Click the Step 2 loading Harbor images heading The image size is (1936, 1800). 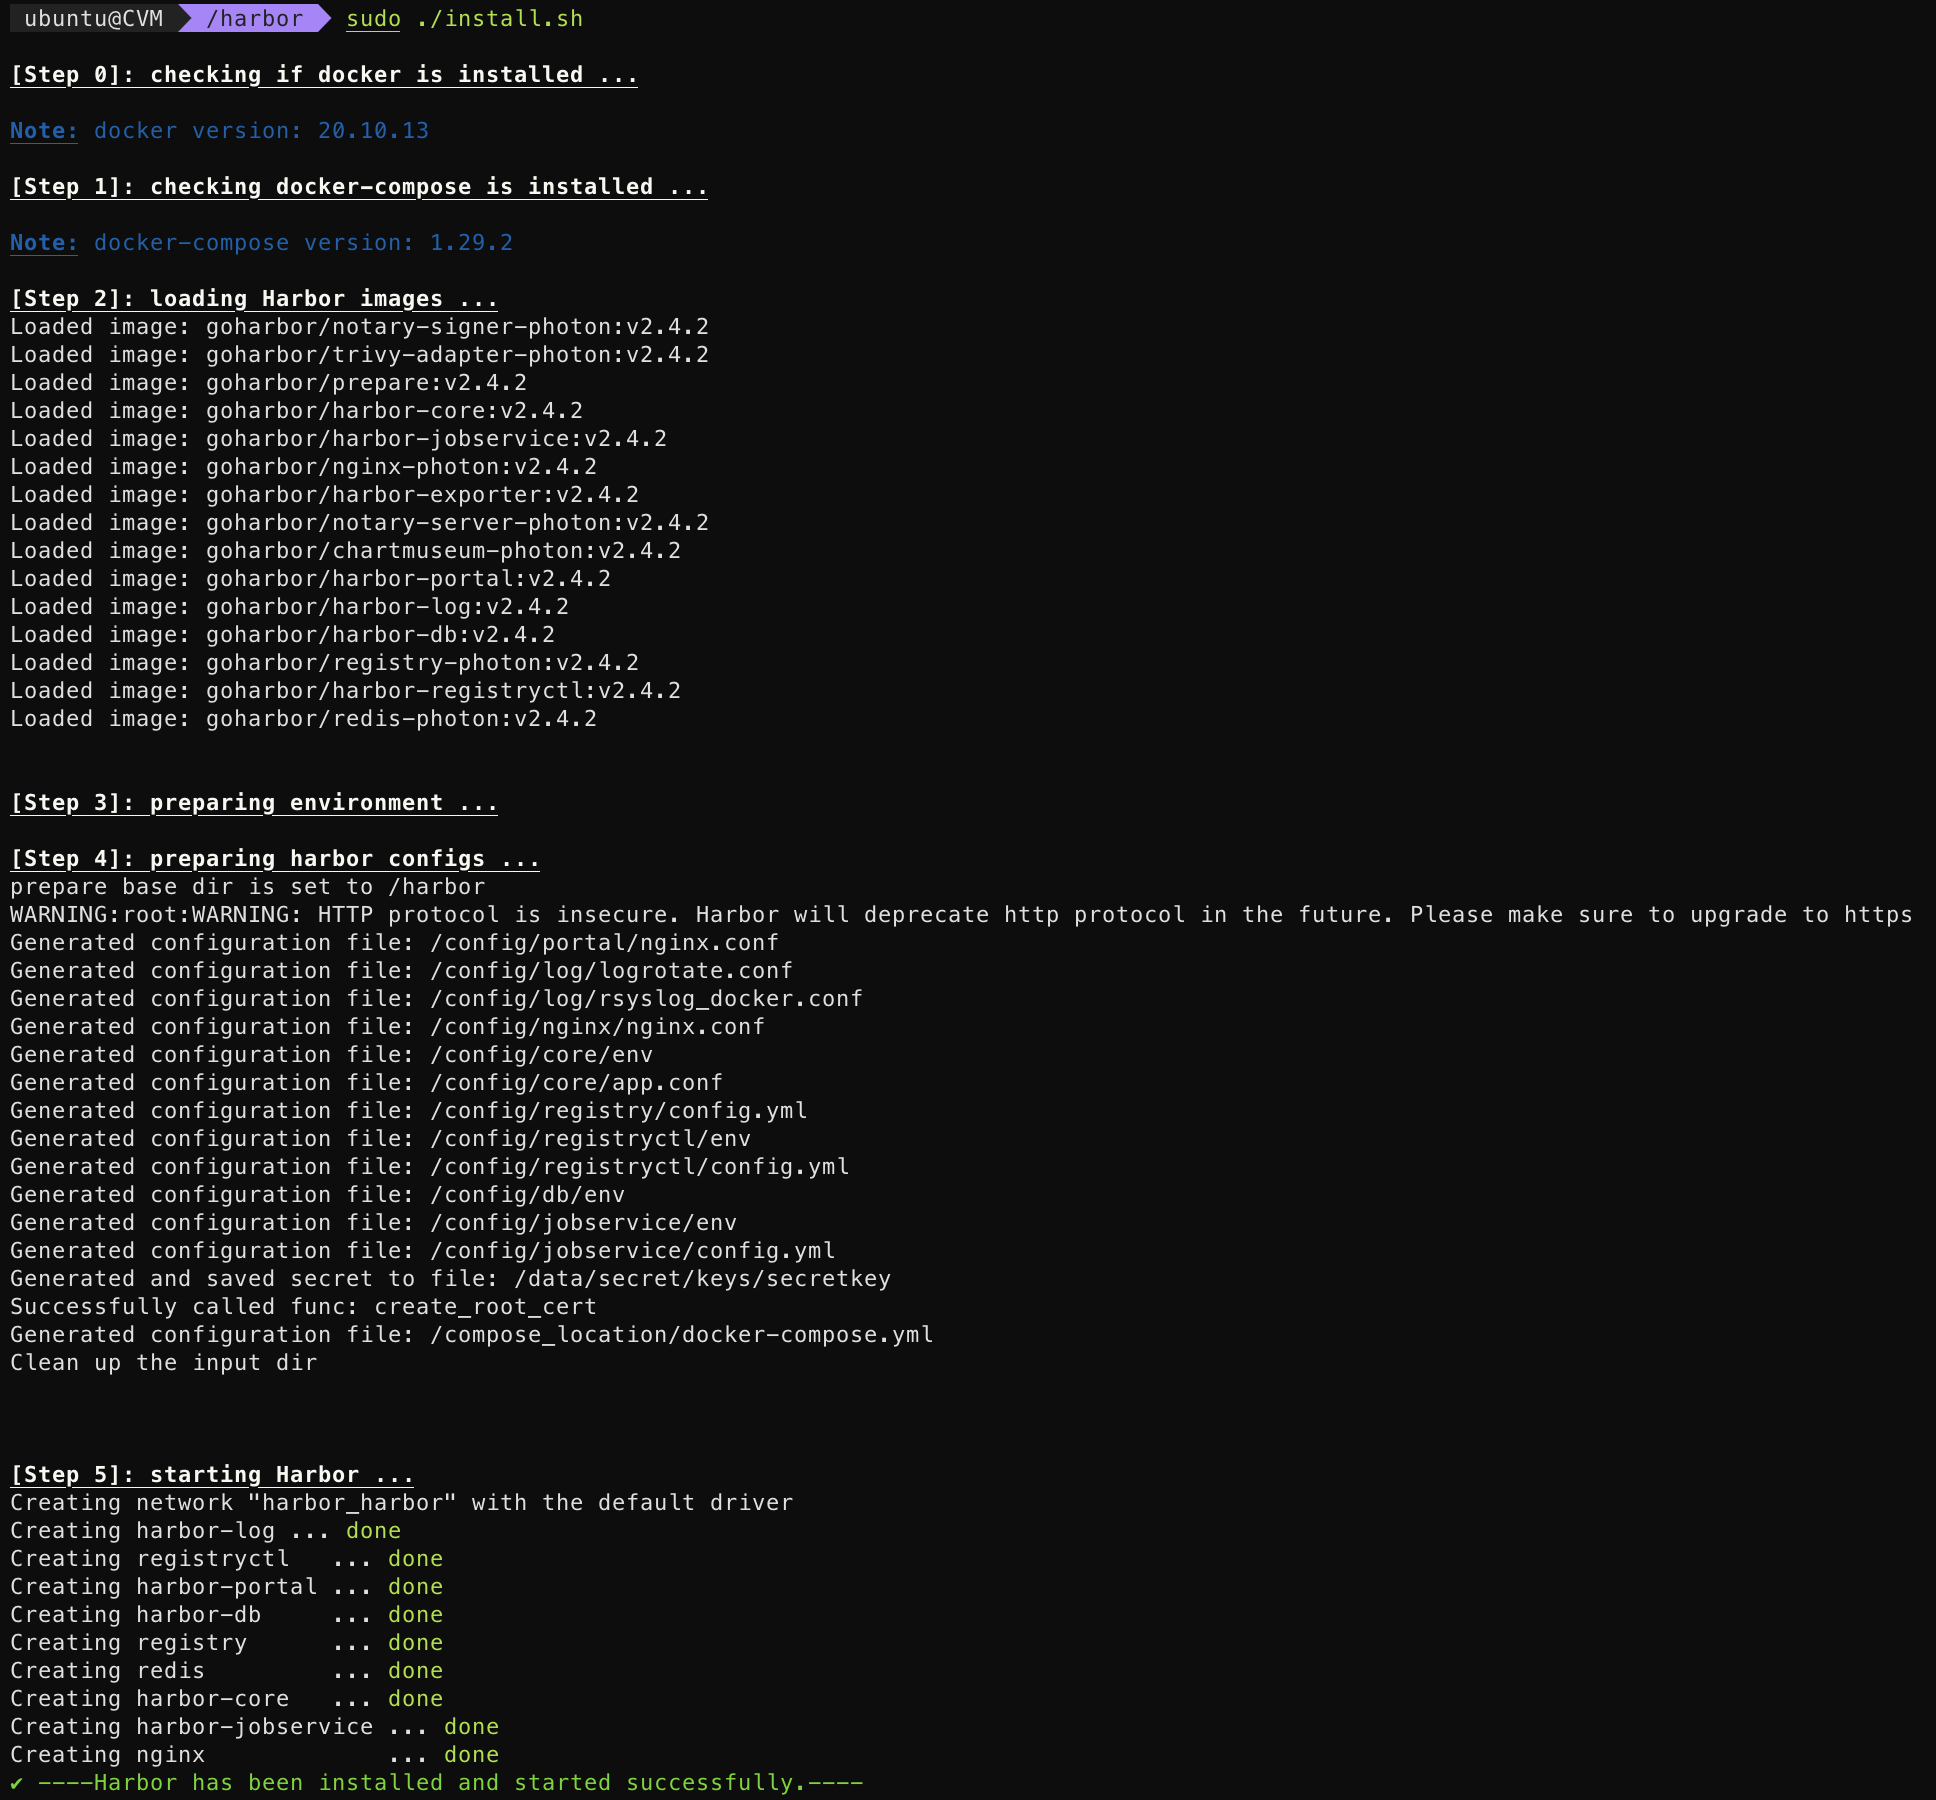(254, 299)
